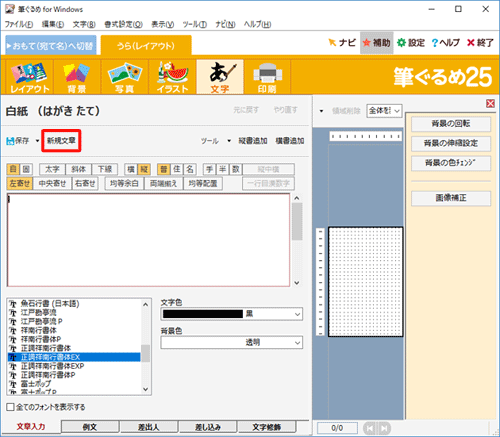Align text with 中央寄せ
500x437 pixels.
coord(52,183)
